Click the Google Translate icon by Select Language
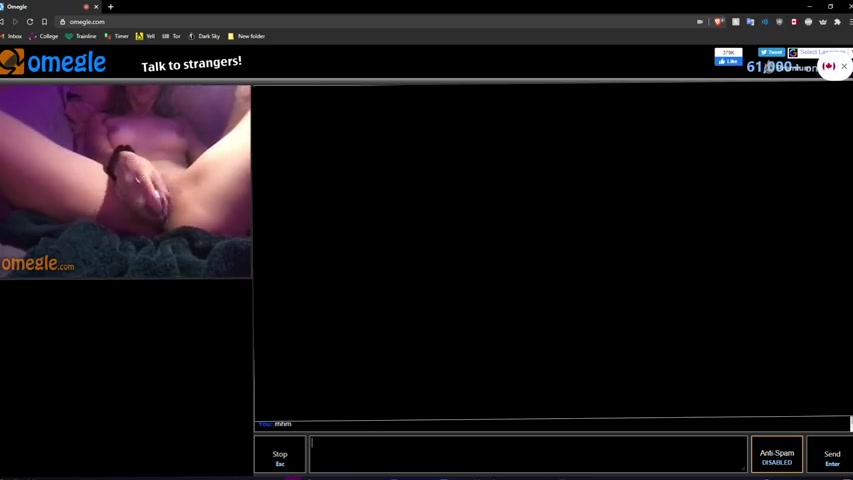This screenshot has height=480, width=853. (793, 52)
